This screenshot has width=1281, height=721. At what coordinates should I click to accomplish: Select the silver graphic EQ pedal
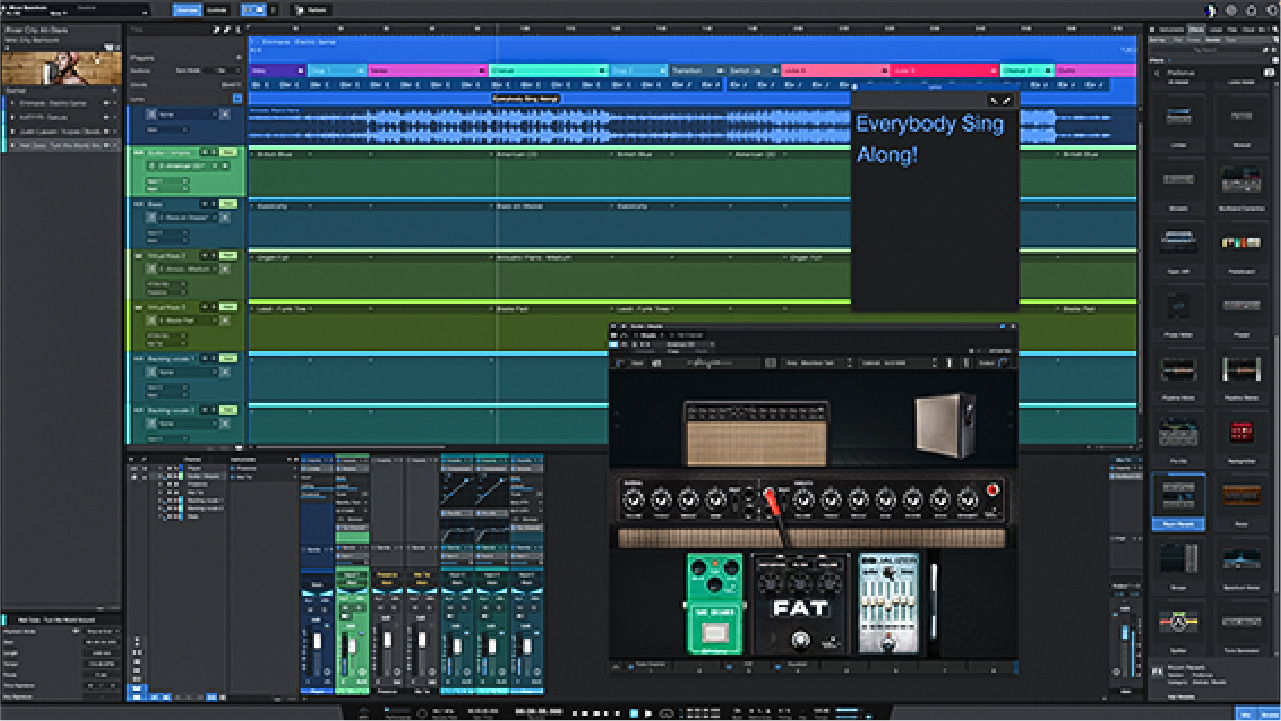pos(889,603)
